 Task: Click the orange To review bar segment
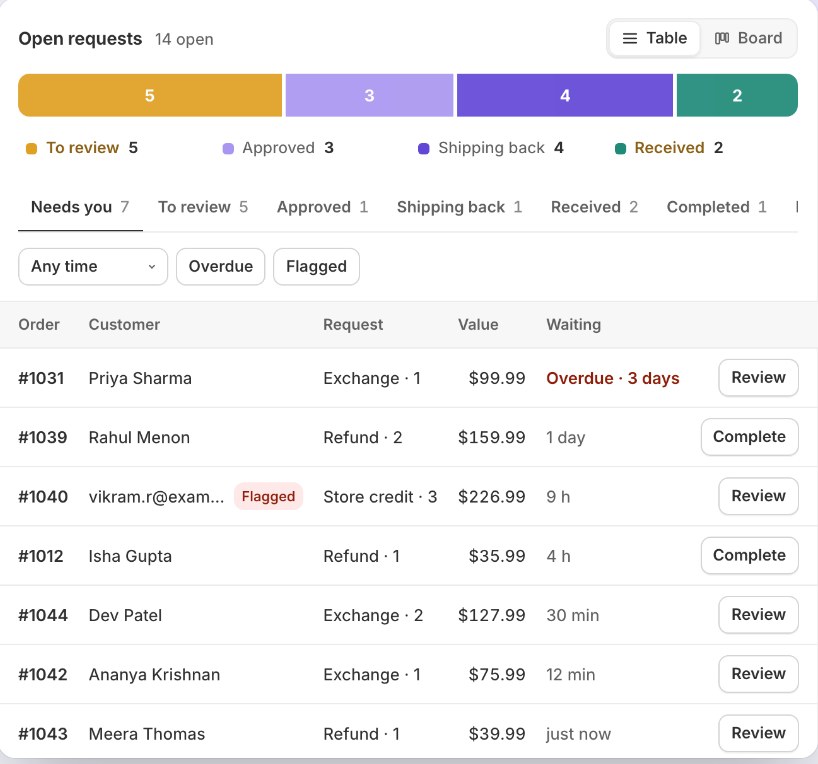[x=150, y=95]
